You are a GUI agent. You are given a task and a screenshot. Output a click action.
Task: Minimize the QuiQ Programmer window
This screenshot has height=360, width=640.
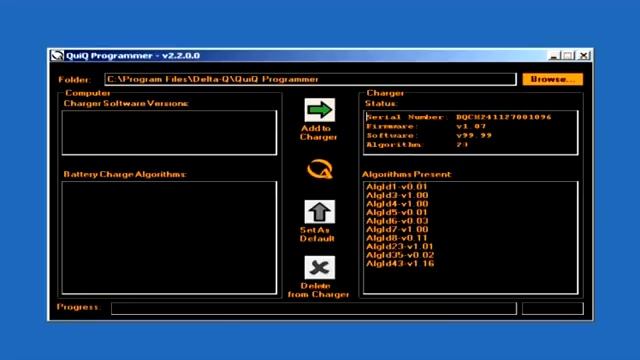point(553,56)
